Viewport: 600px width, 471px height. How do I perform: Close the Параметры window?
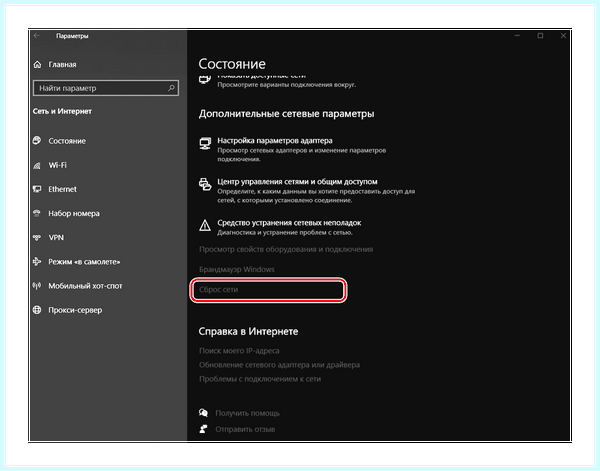[x=563, y=36]
